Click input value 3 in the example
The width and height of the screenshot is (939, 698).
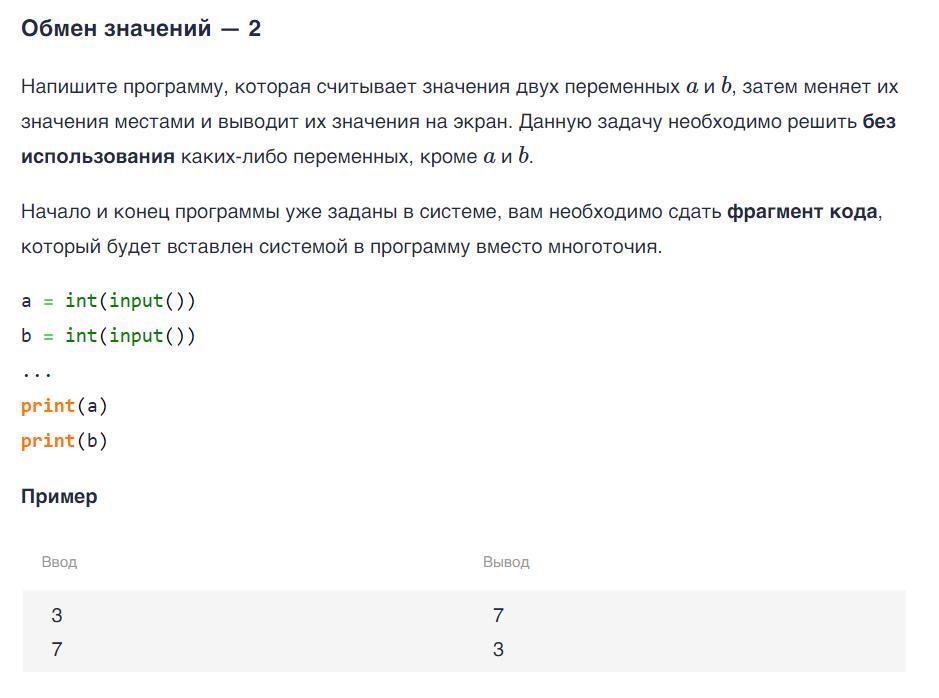[57, 615]
